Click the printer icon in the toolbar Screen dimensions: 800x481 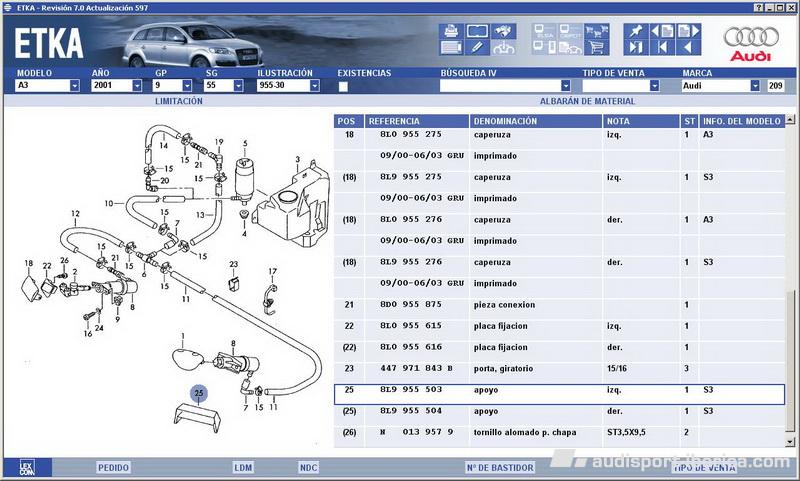tap(452, 31)
